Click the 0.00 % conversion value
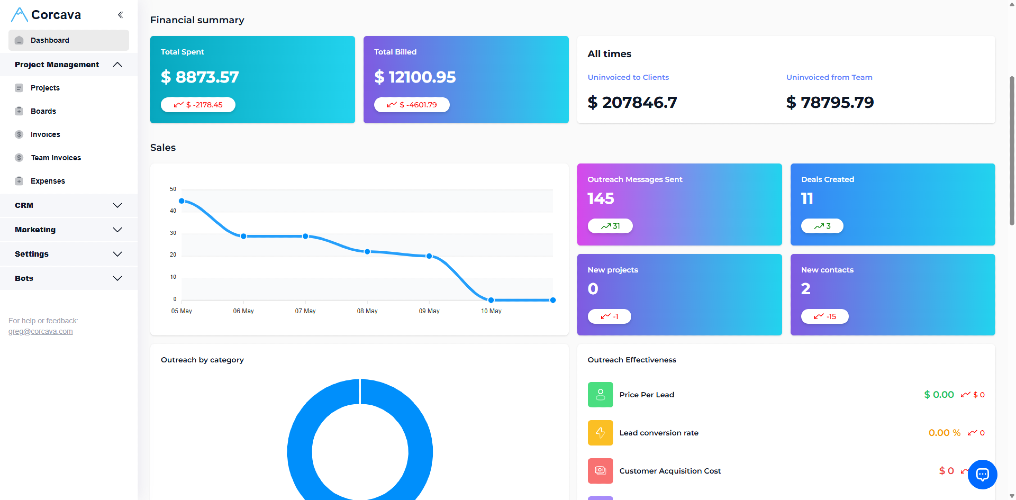 pyautogui.click(x=944, y=433)
